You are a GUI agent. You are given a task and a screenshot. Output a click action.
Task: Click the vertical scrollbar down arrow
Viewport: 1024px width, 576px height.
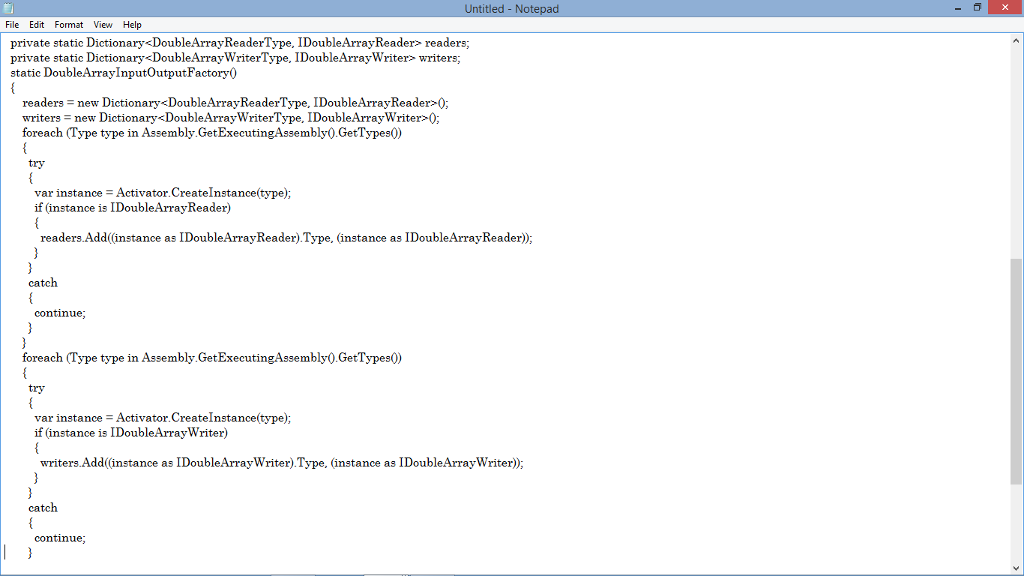(1016, 568)
